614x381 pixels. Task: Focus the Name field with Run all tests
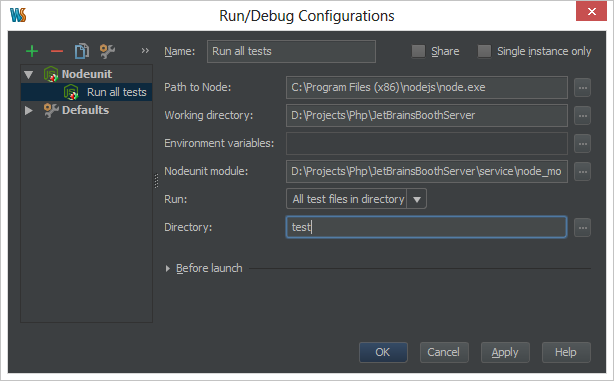[291, 51]
